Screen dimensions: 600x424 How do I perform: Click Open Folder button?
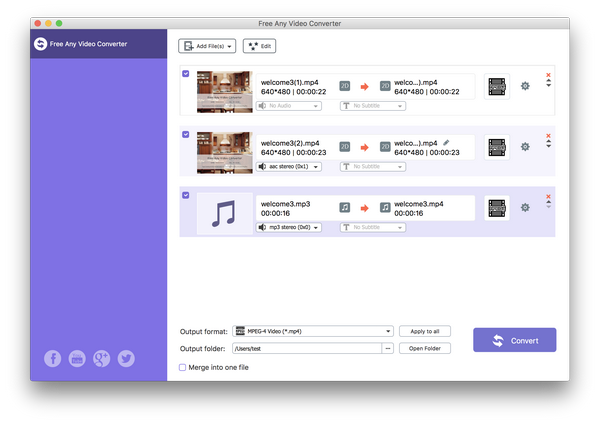point(425,348)
